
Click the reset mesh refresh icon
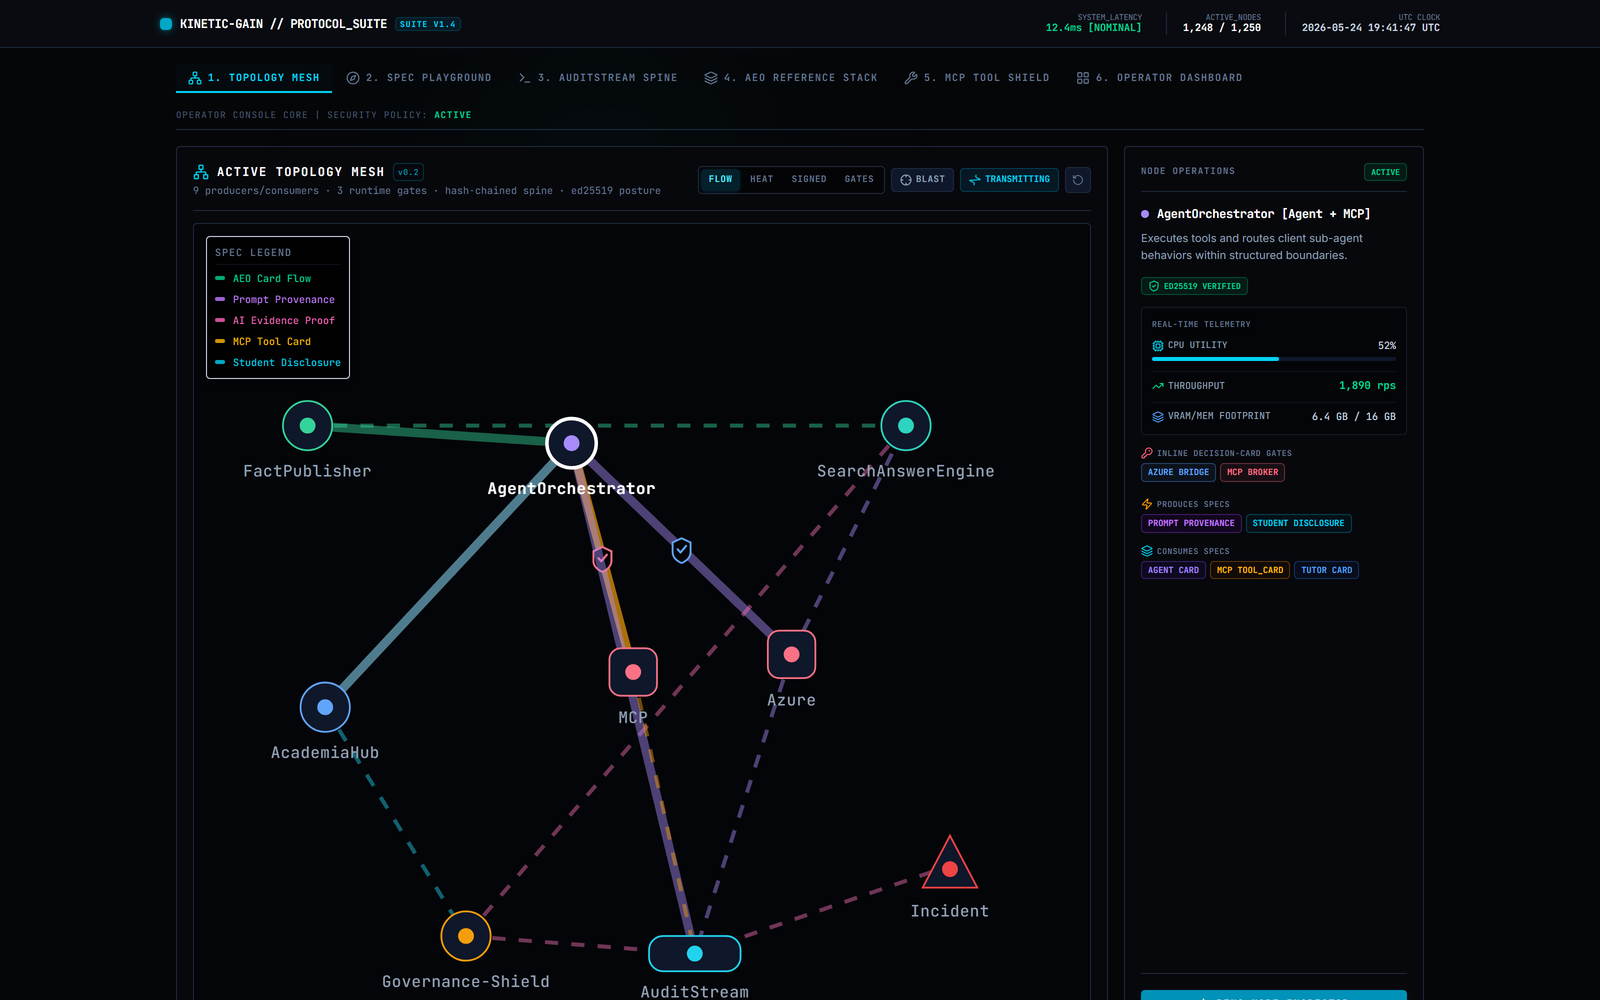point(1078,180)
